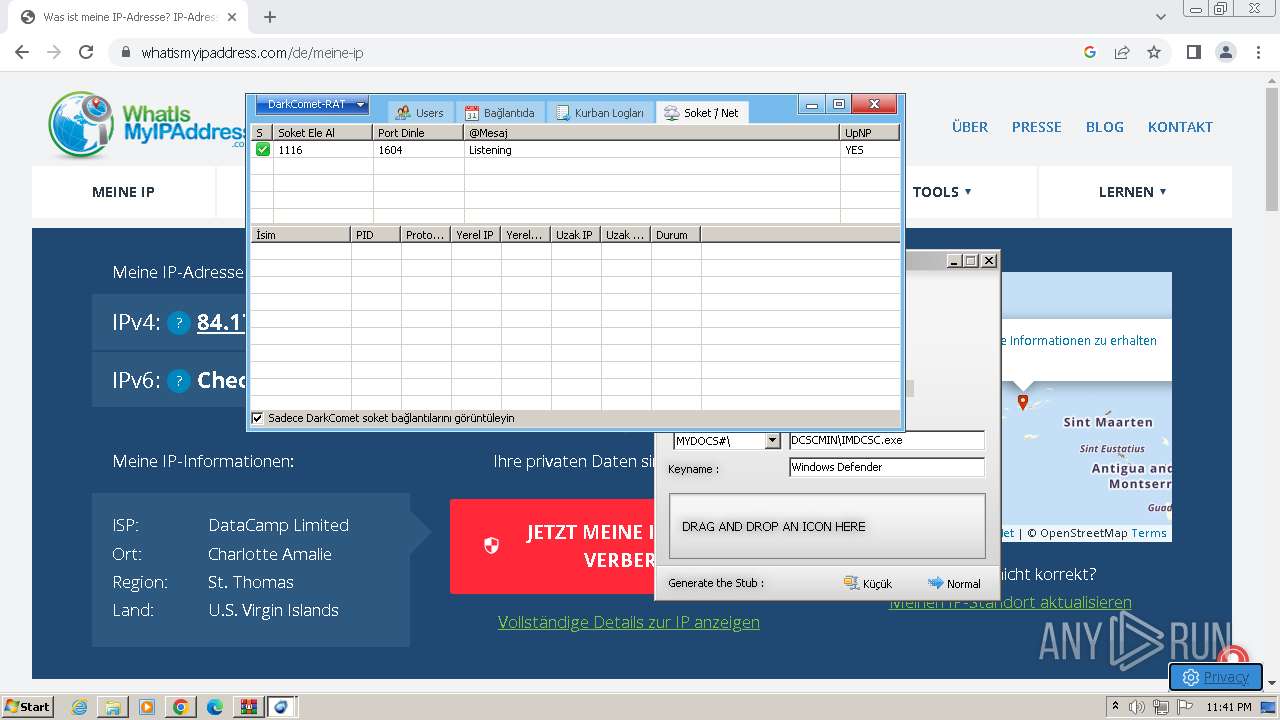
Task: Open the ÜBER link
Action: (x=970, y=127)
